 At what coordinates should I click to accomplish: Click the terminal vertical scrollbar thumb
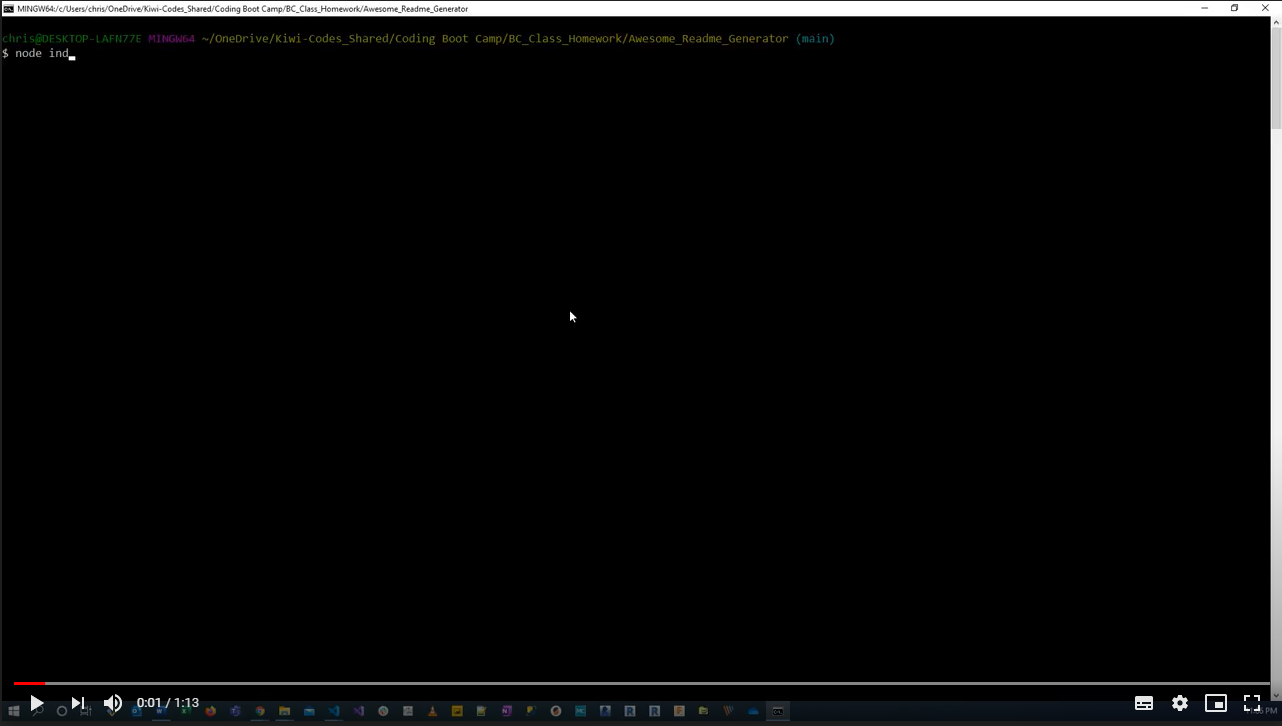(x=1276, y=79)
